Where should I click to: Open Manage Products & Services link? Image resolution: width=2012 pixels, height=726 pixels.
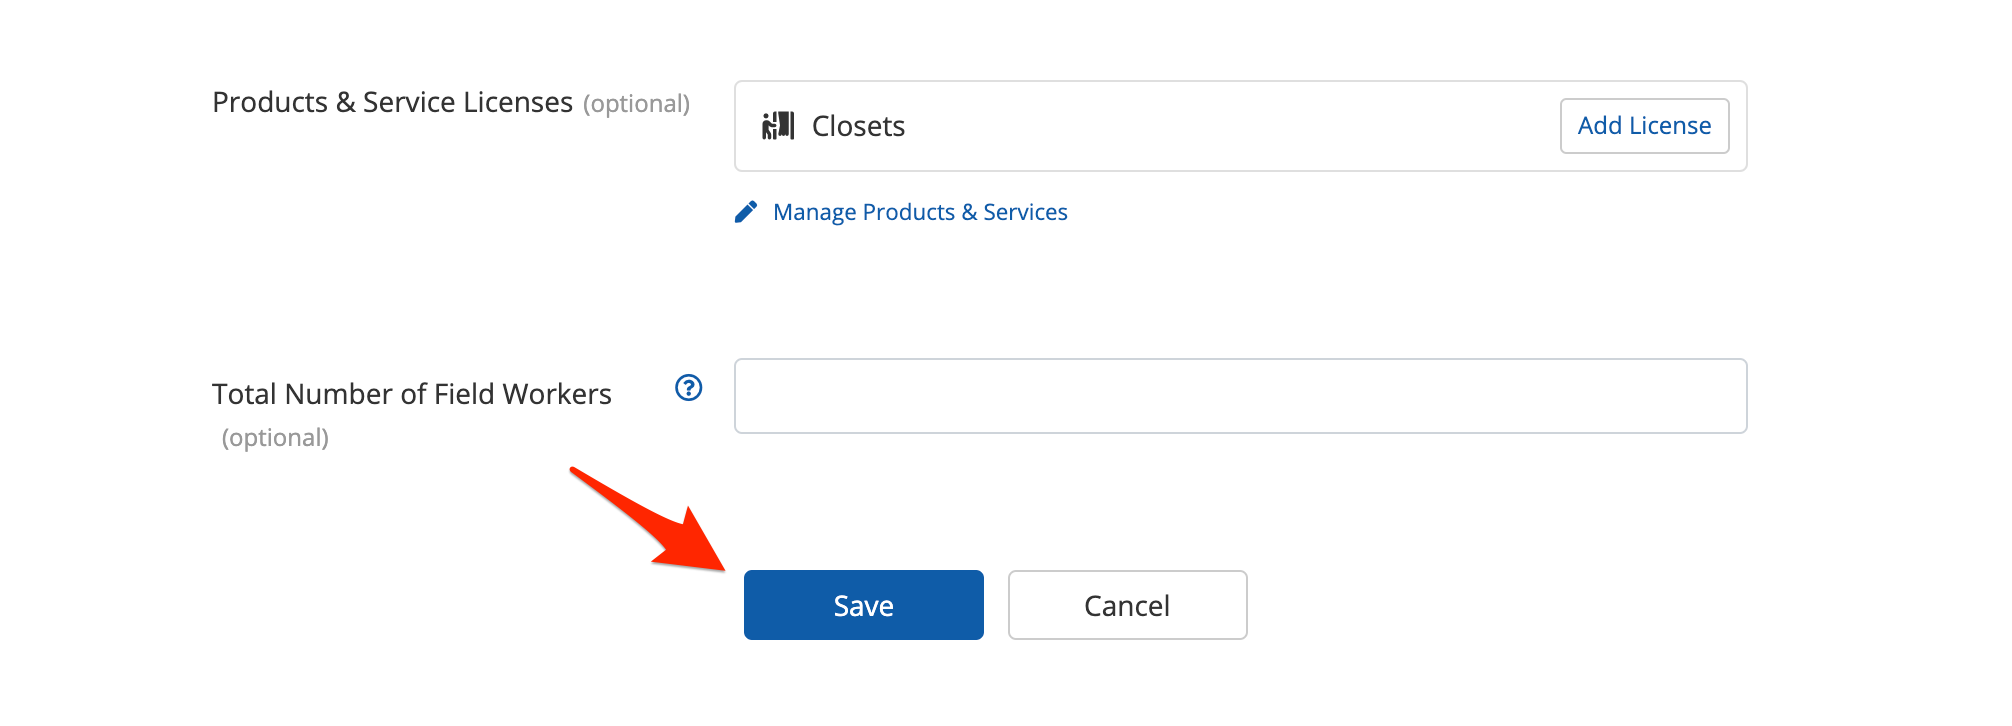(920, 212)
